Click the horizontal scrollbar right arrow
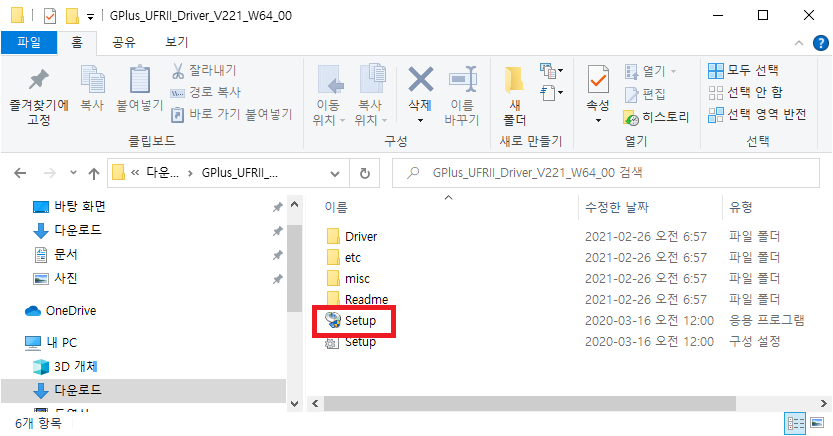 click(823, 404)
